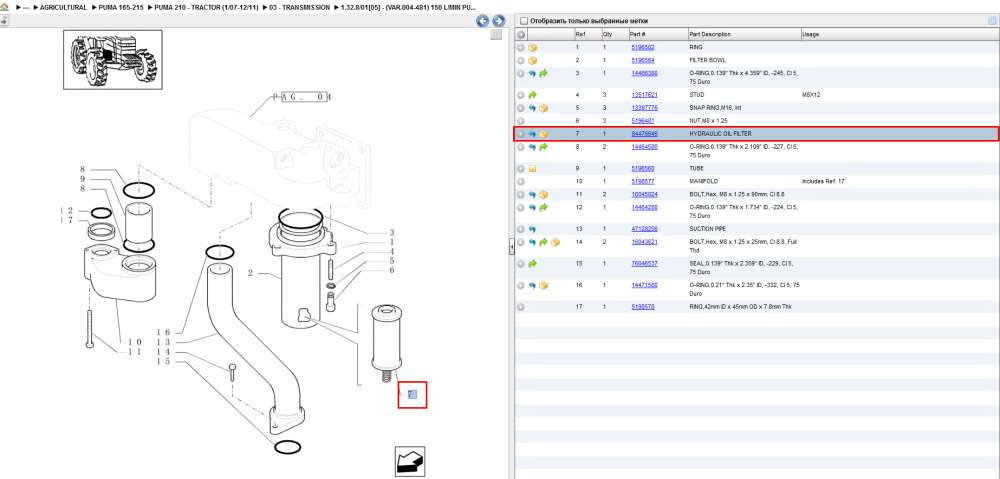Click package icon in Ref 16 O-RING row
The width and height of the screenshot is (1000, 479).
pos(543,285)
